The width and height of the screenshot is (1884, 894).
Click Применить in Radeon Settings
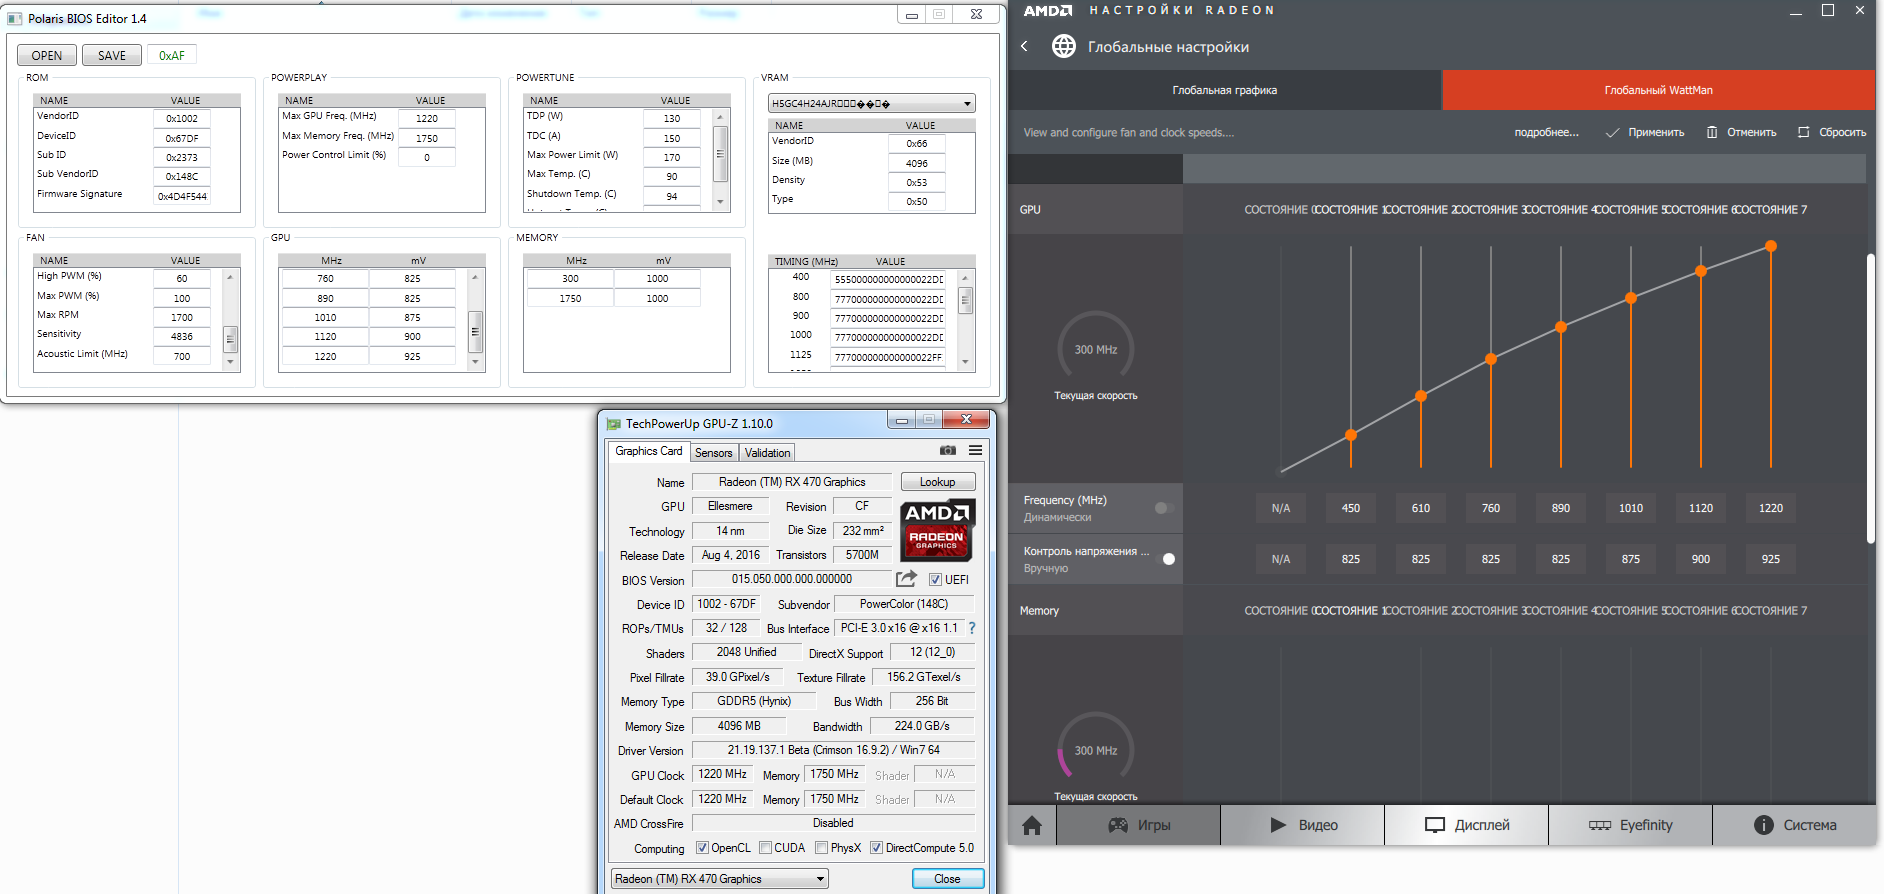(x=1645, y=132)
